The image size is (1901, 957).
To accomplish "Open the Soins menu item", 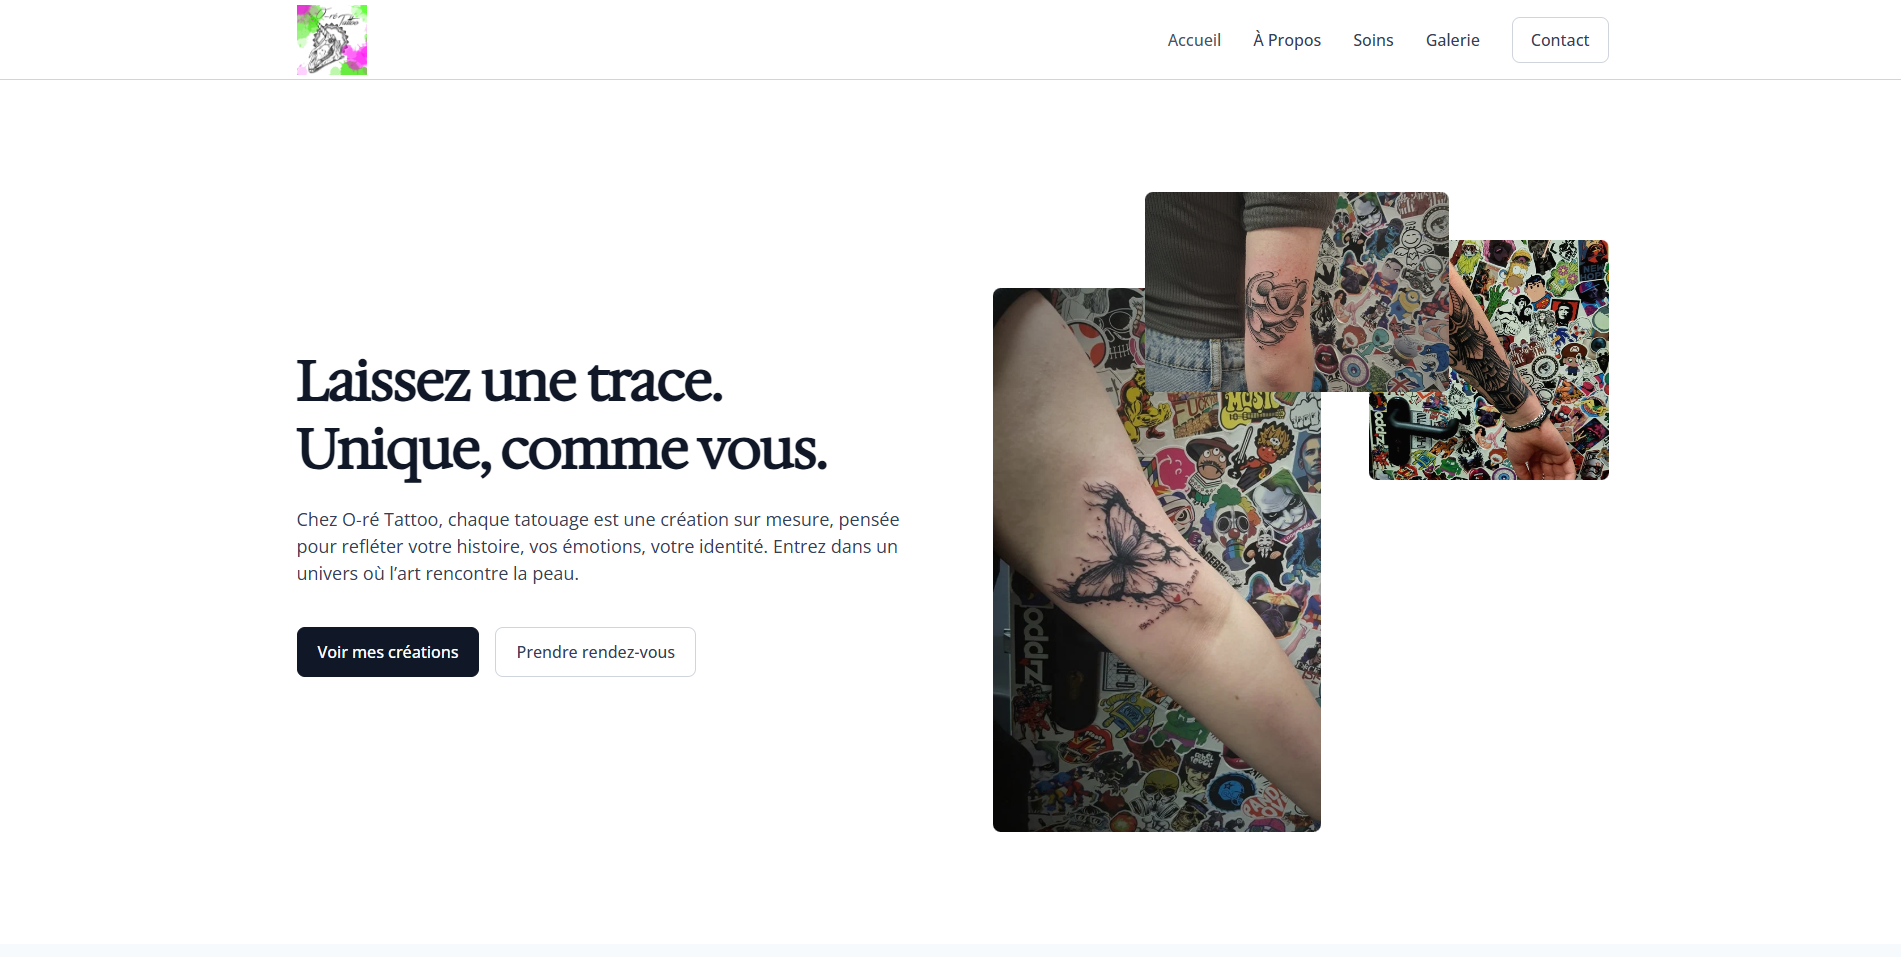I will click(1373, 40).
